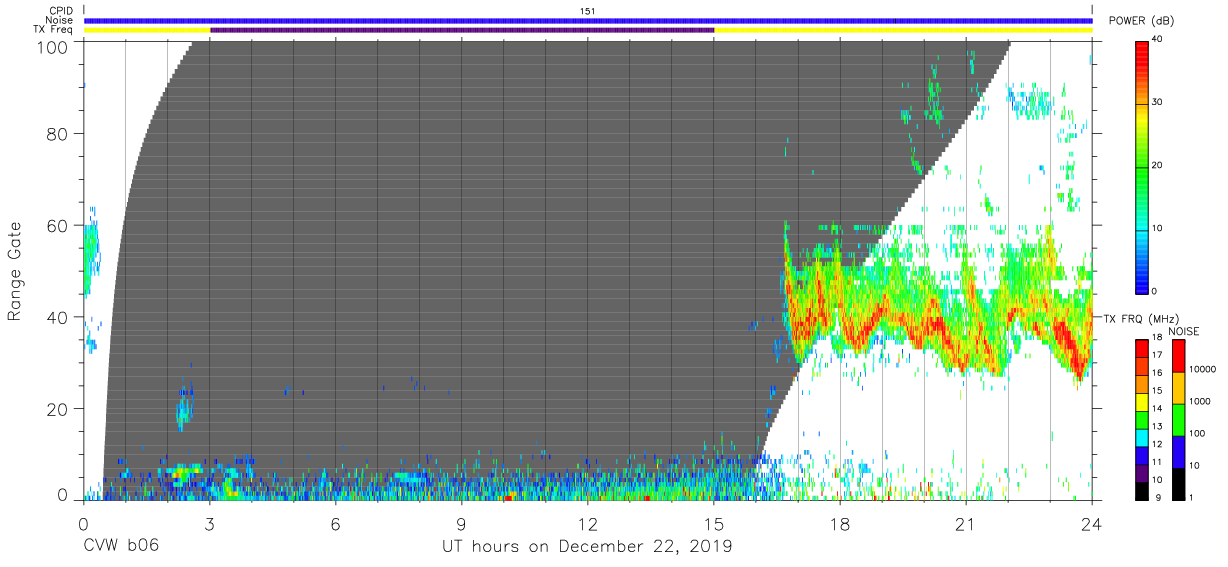
Task: Click the 9 tick on UT hours axis
Action: click(x=462, y=522)
